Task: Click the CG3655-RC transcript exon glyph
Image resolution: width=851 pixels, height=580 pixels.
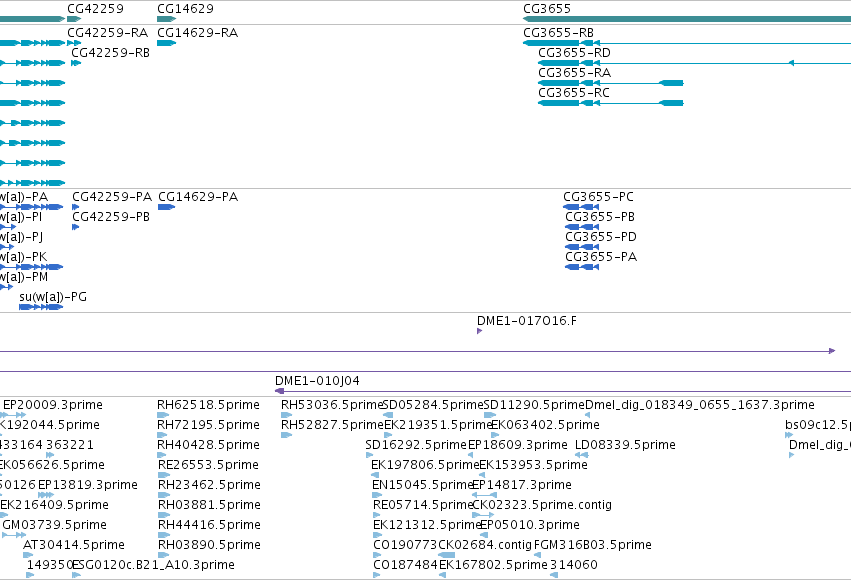Action: pyautogui.click(x=671, y=103)
